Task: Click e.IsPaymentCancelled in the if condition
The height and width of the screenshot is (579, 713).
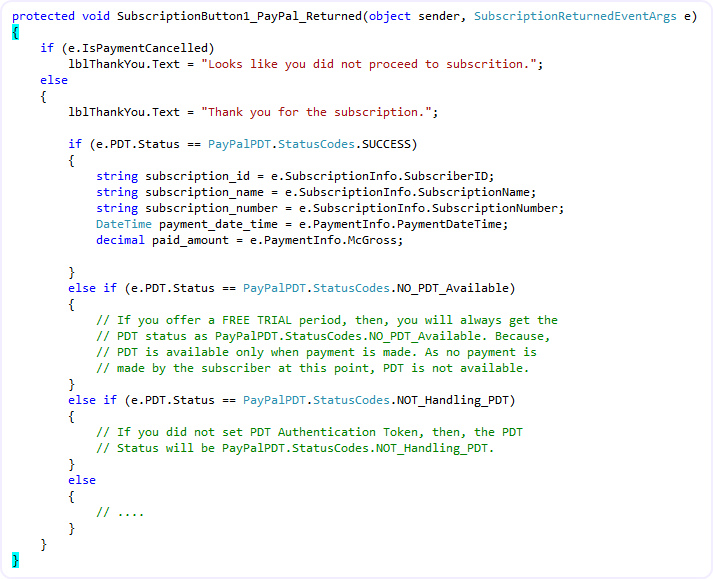Action: pyautogui.click(x=138, y=48)
